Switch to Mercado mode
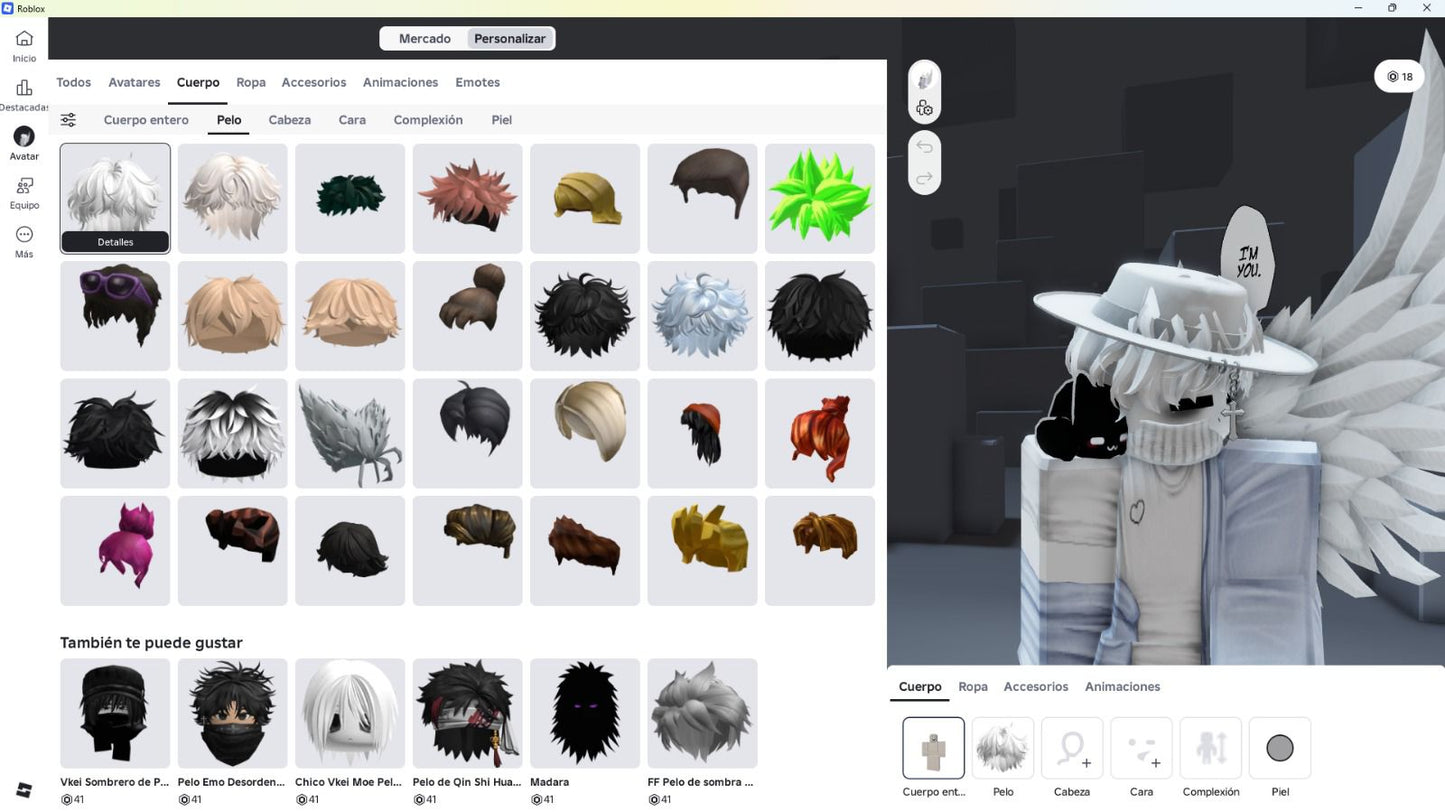The image size is (1445, 812). tap(425, 39)
